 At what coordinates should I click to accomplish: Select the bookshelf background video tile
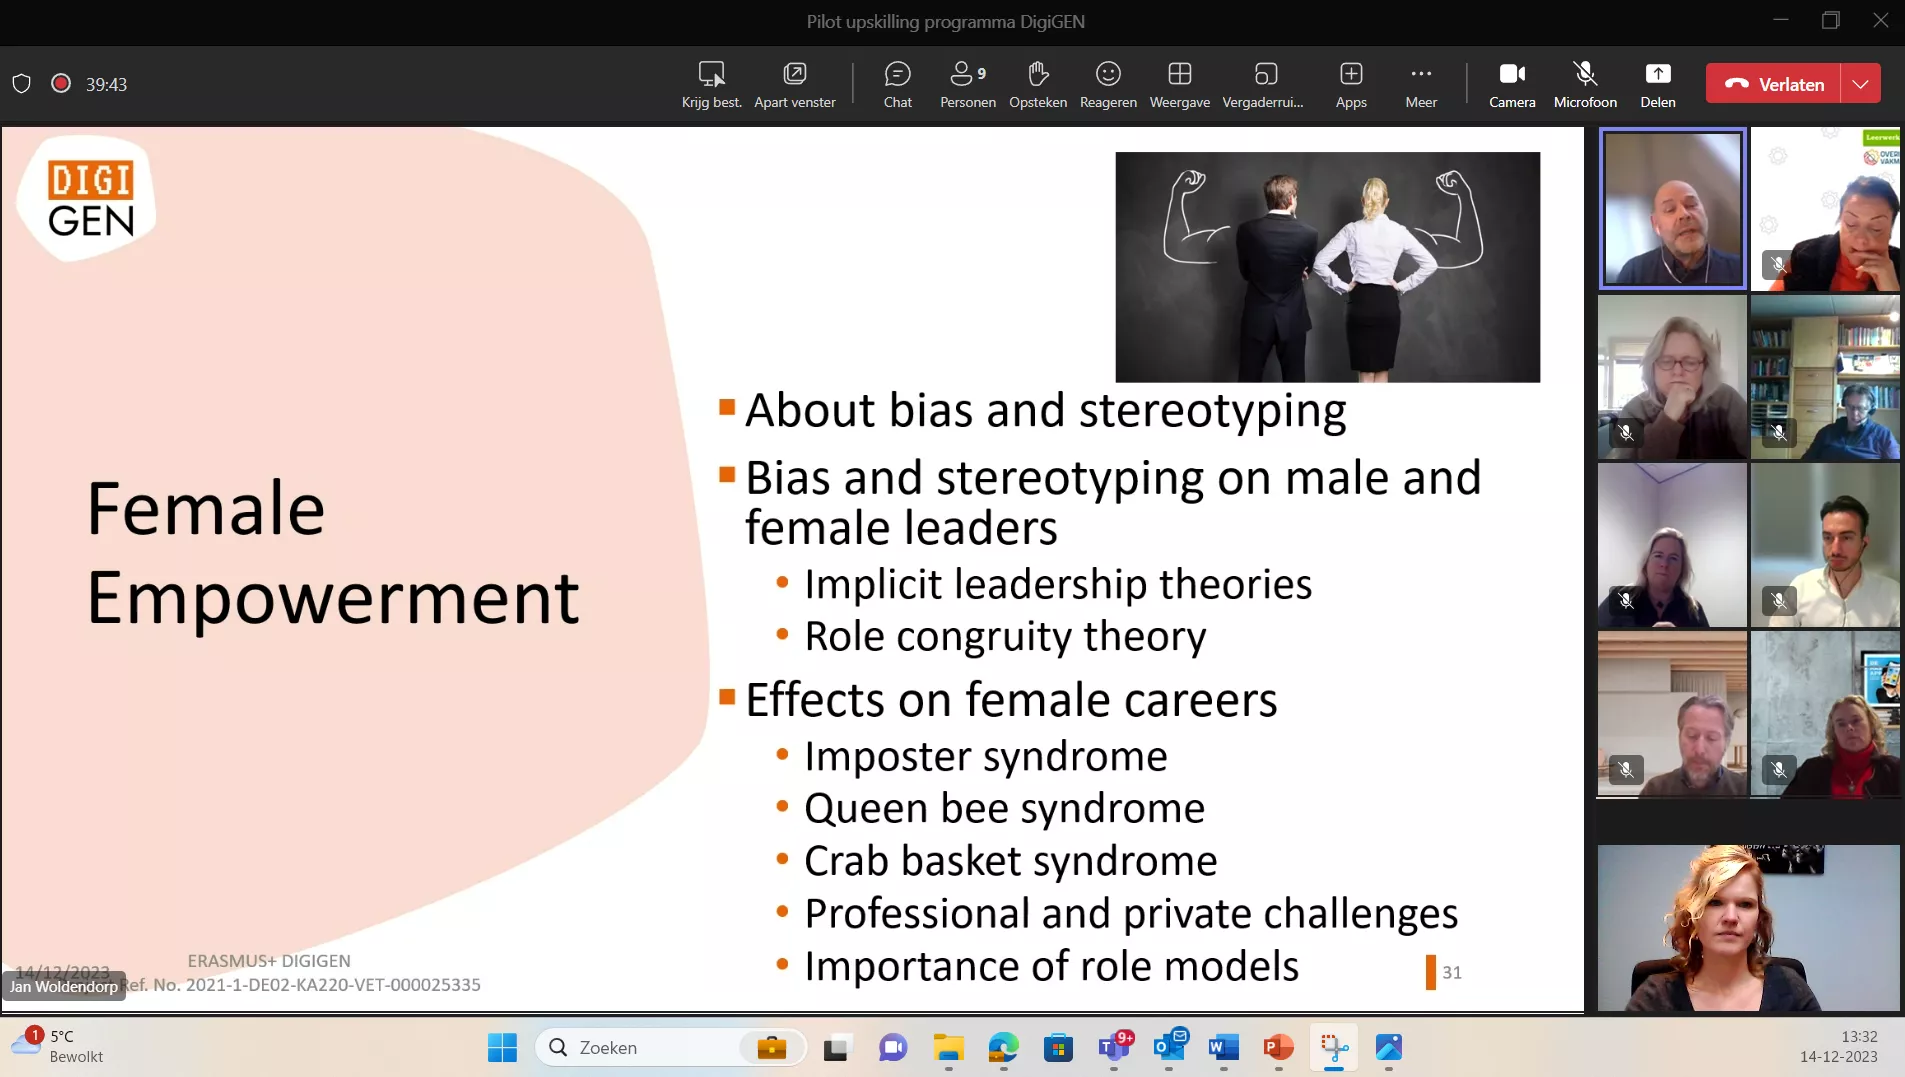(x=1825, y=377)
